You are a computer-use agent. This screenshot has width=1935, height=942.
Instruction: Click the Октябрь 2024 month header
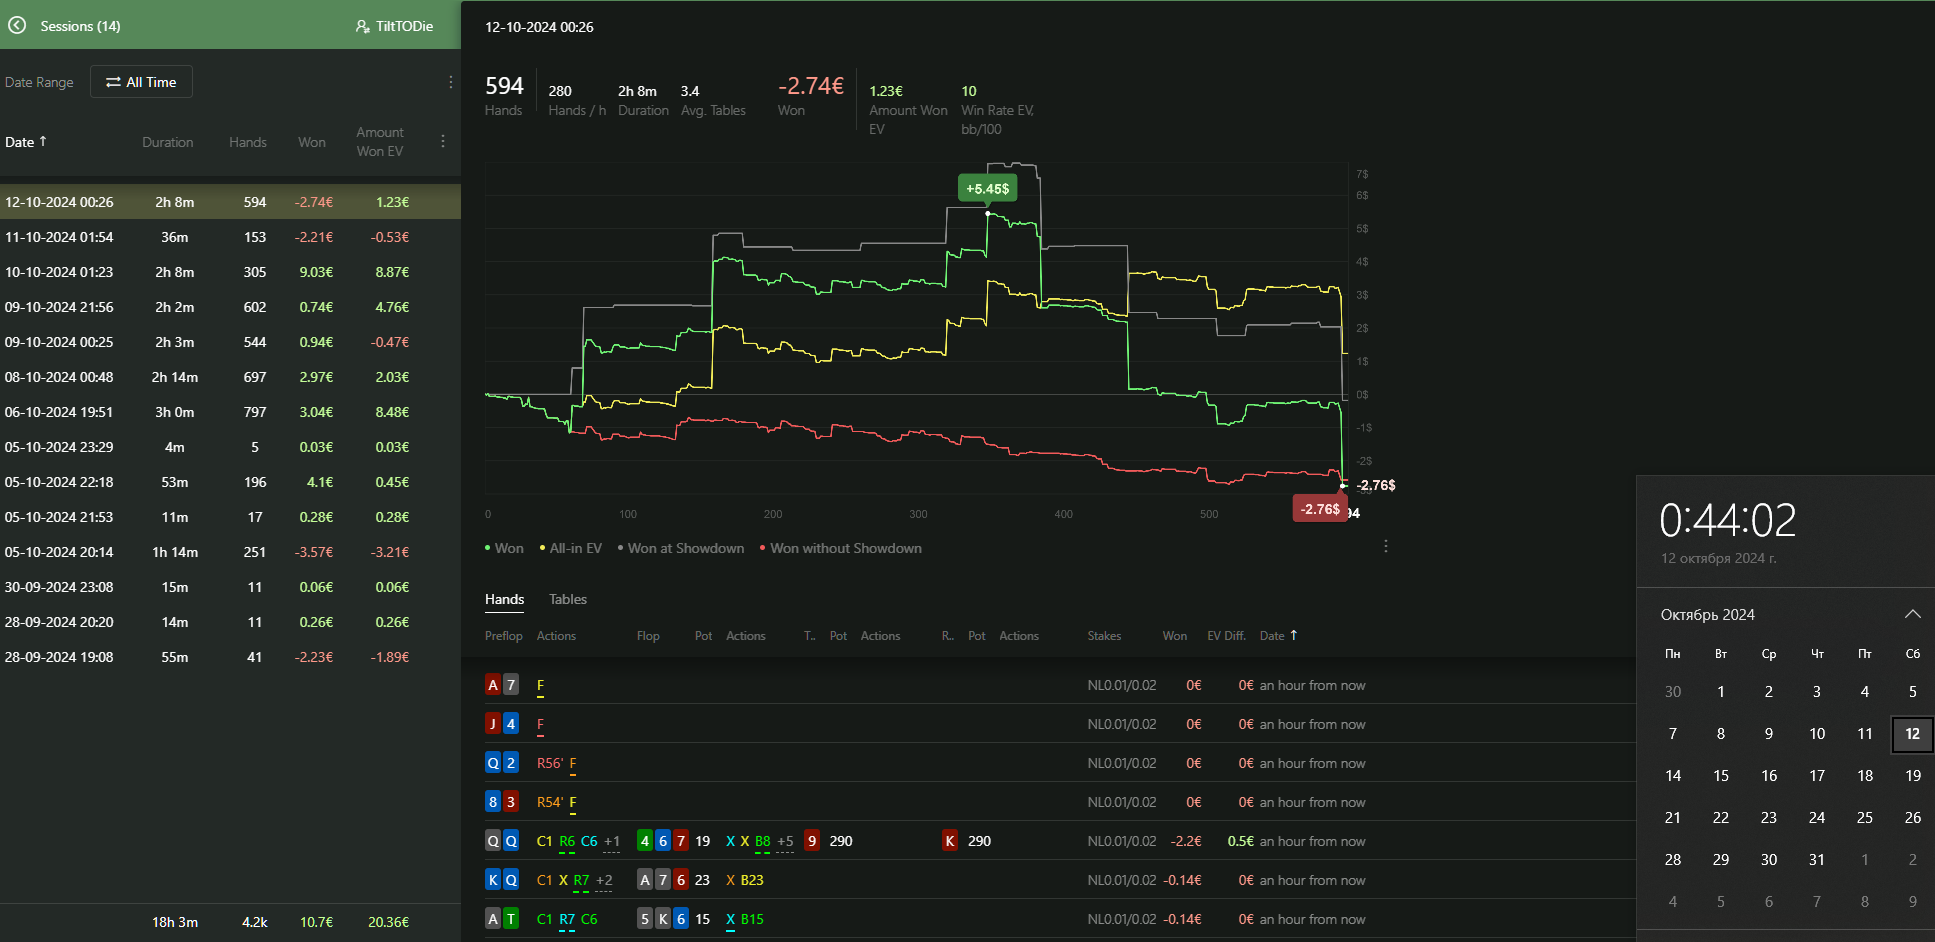click(1707, 614)
